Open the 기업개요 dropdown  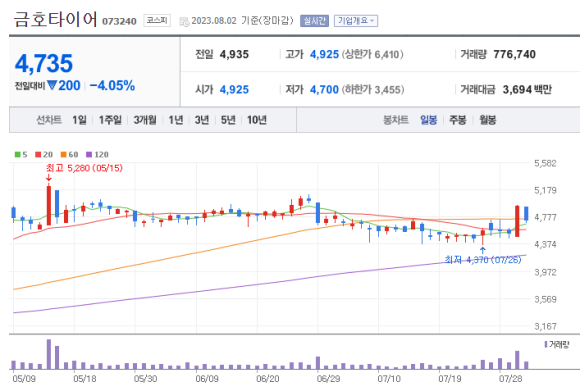click(x=356, y=21)
